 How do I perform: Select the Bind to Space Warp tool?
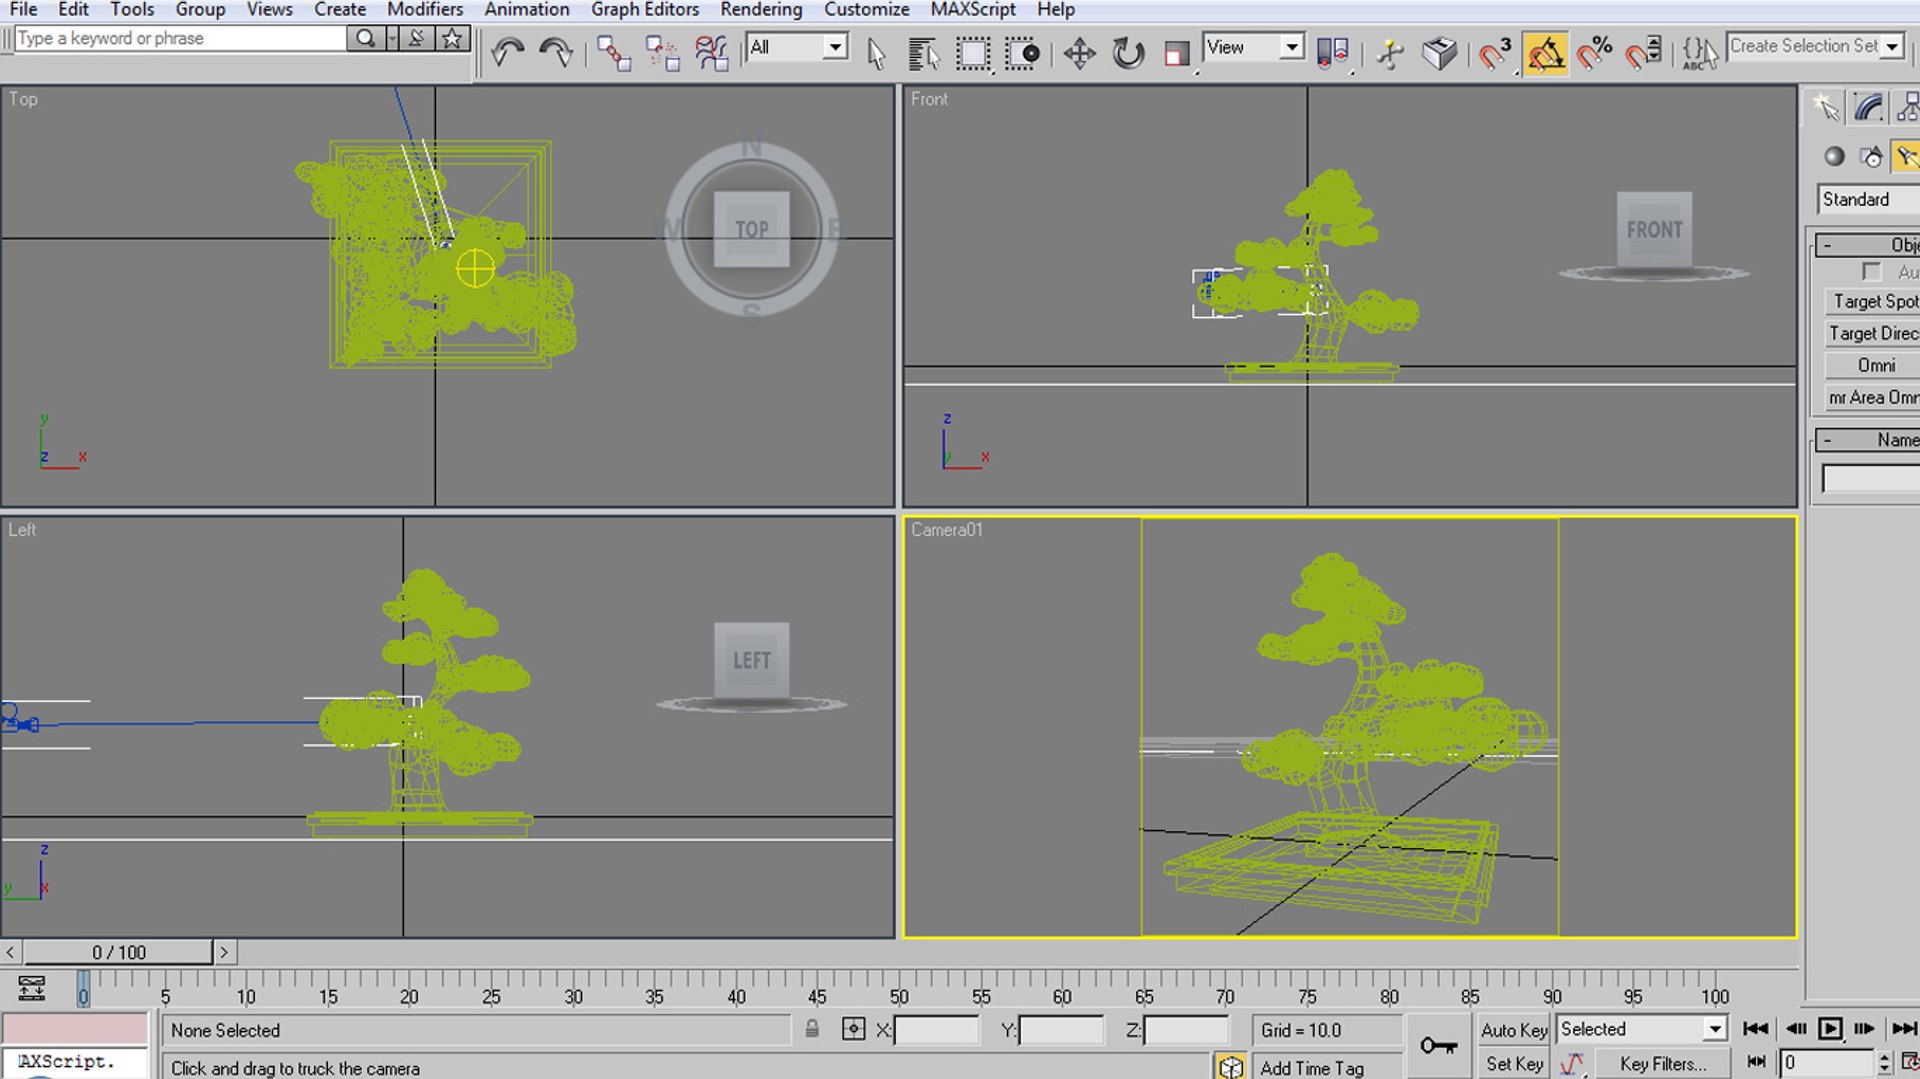[x=711, y=52]
